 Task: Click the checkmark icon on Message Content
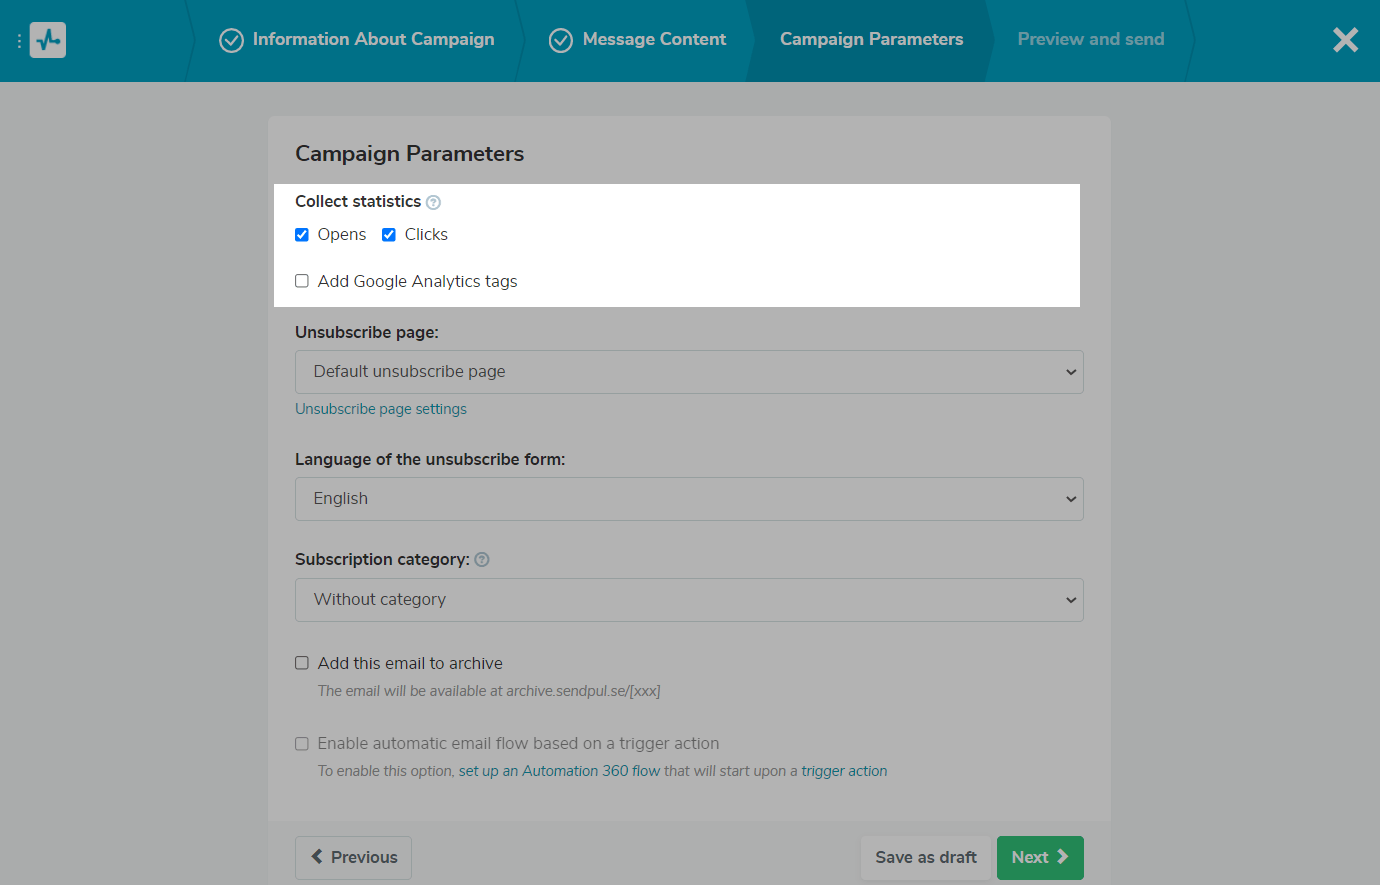pyautogui.click(x=561, y=40)
